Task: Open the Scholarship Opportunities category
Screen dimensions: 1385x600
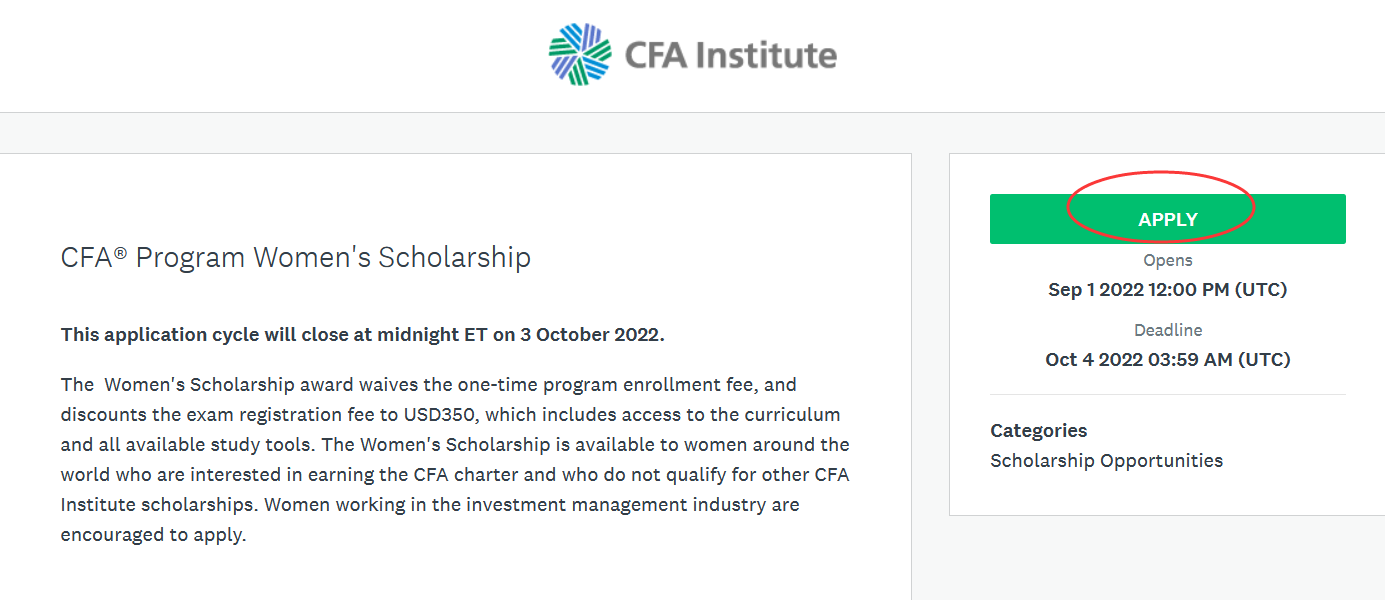Action: pyautogui.click(x=1107, y=460)
